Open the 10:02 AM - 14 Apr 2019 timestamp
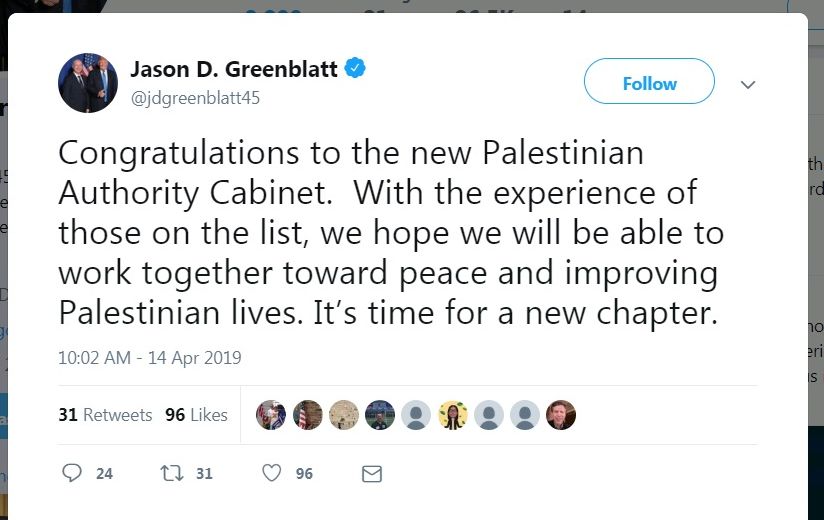 [x=149, y=357]
